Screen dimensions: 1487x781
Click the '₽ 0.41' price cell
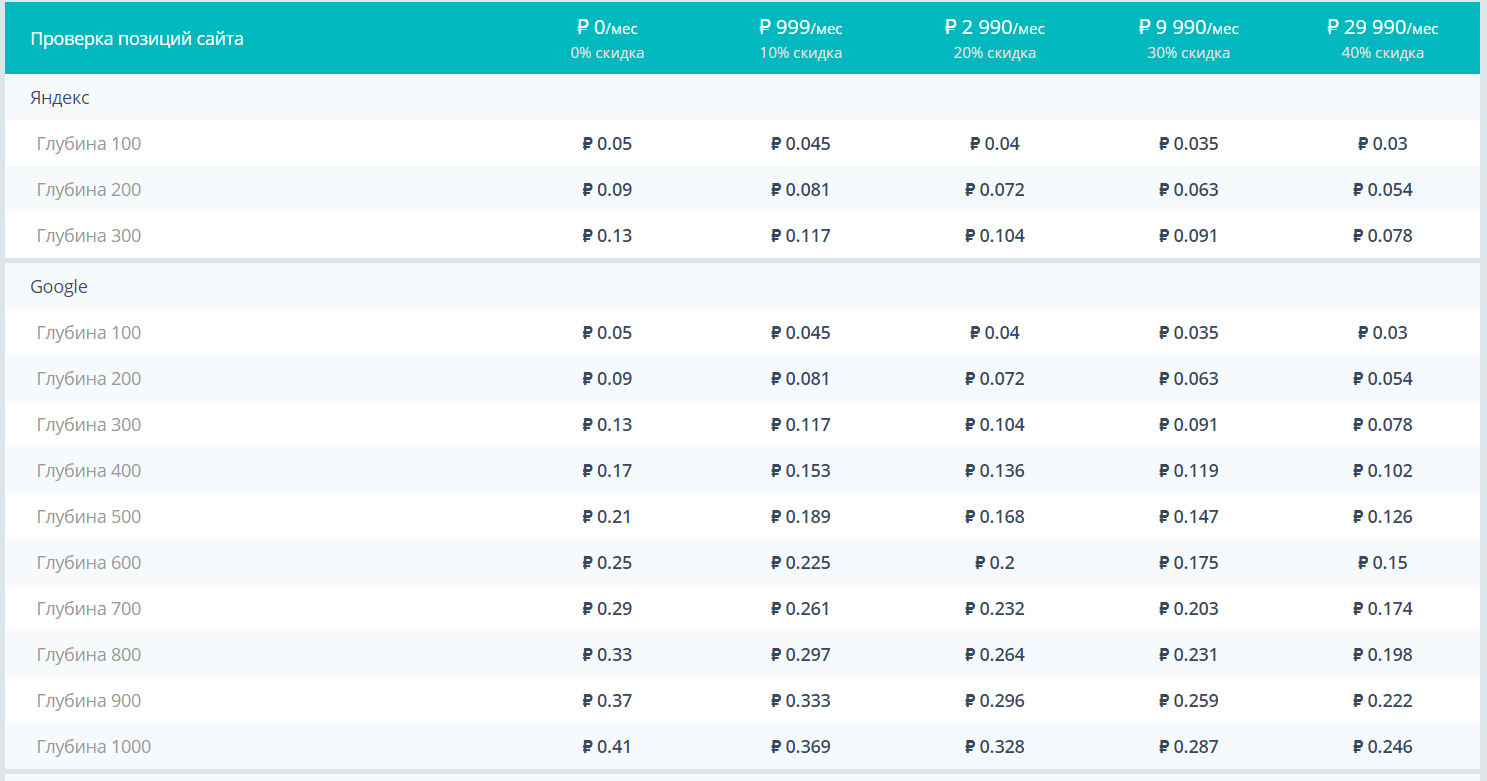coord(607,747)
